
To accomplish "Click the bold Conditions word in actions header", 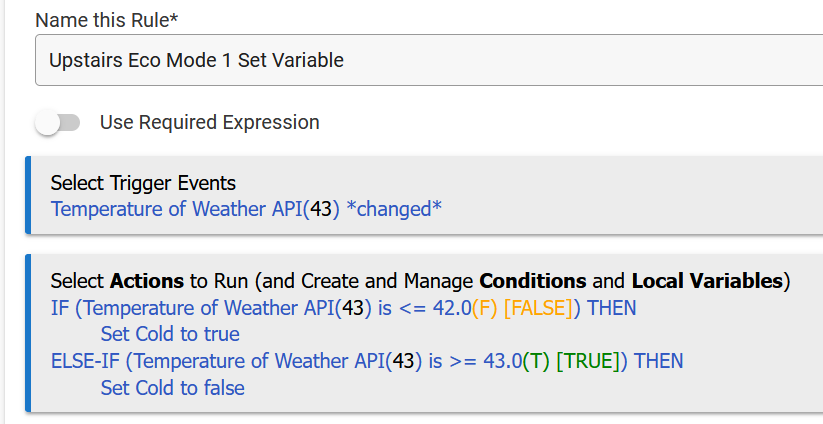I will 533,281.
